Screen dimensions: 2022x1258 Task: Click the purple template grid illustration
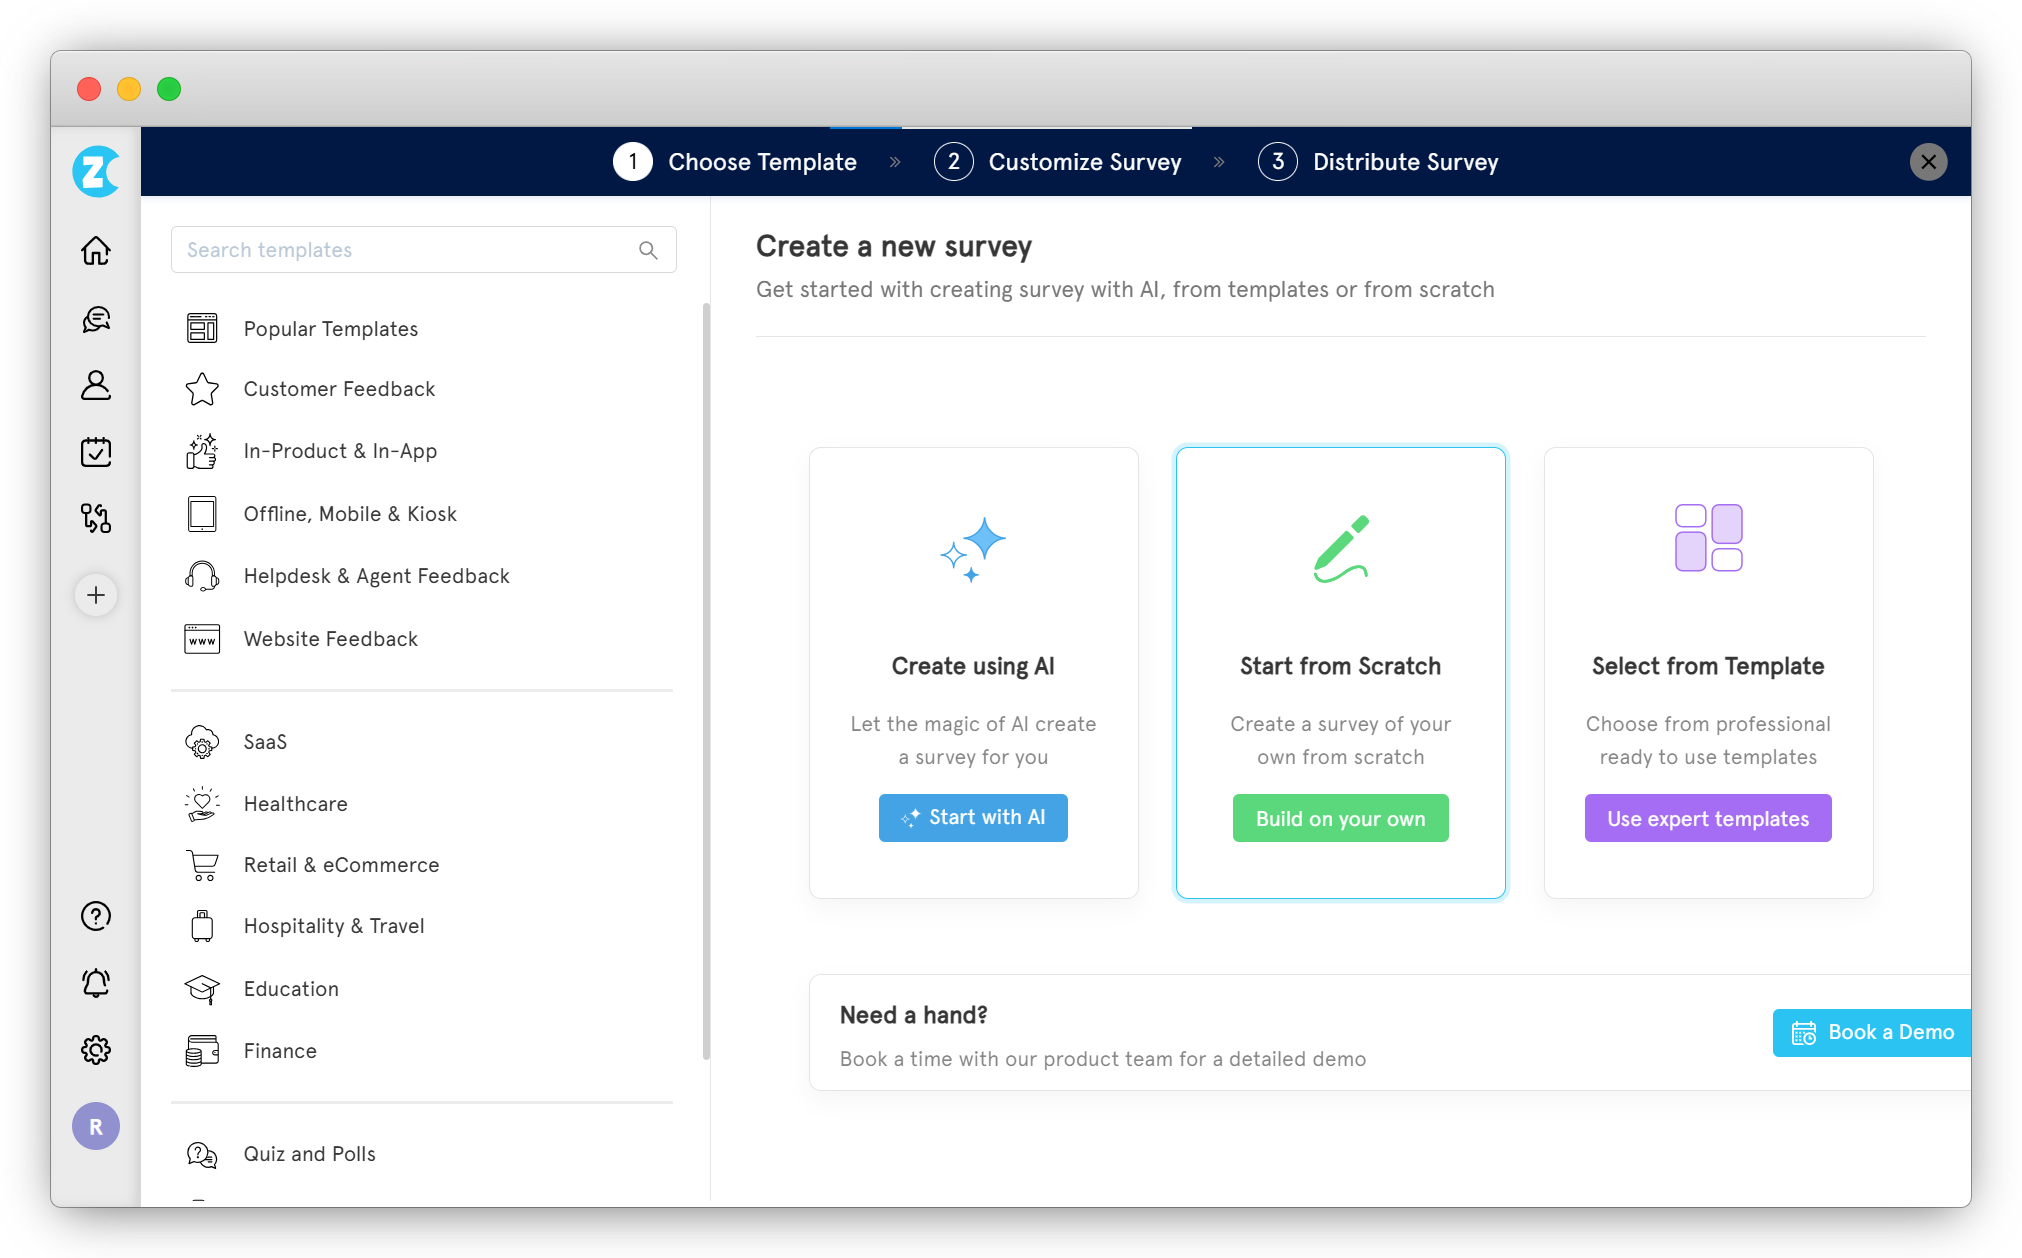point(1709,538)
